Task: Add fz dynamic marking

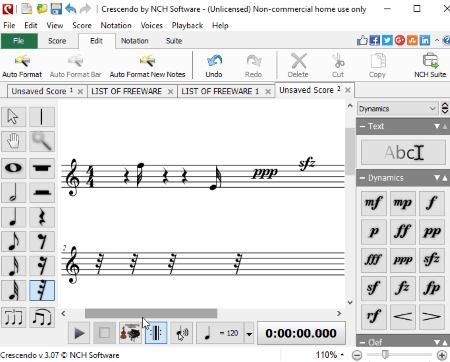Action: (x=403, y=288)
